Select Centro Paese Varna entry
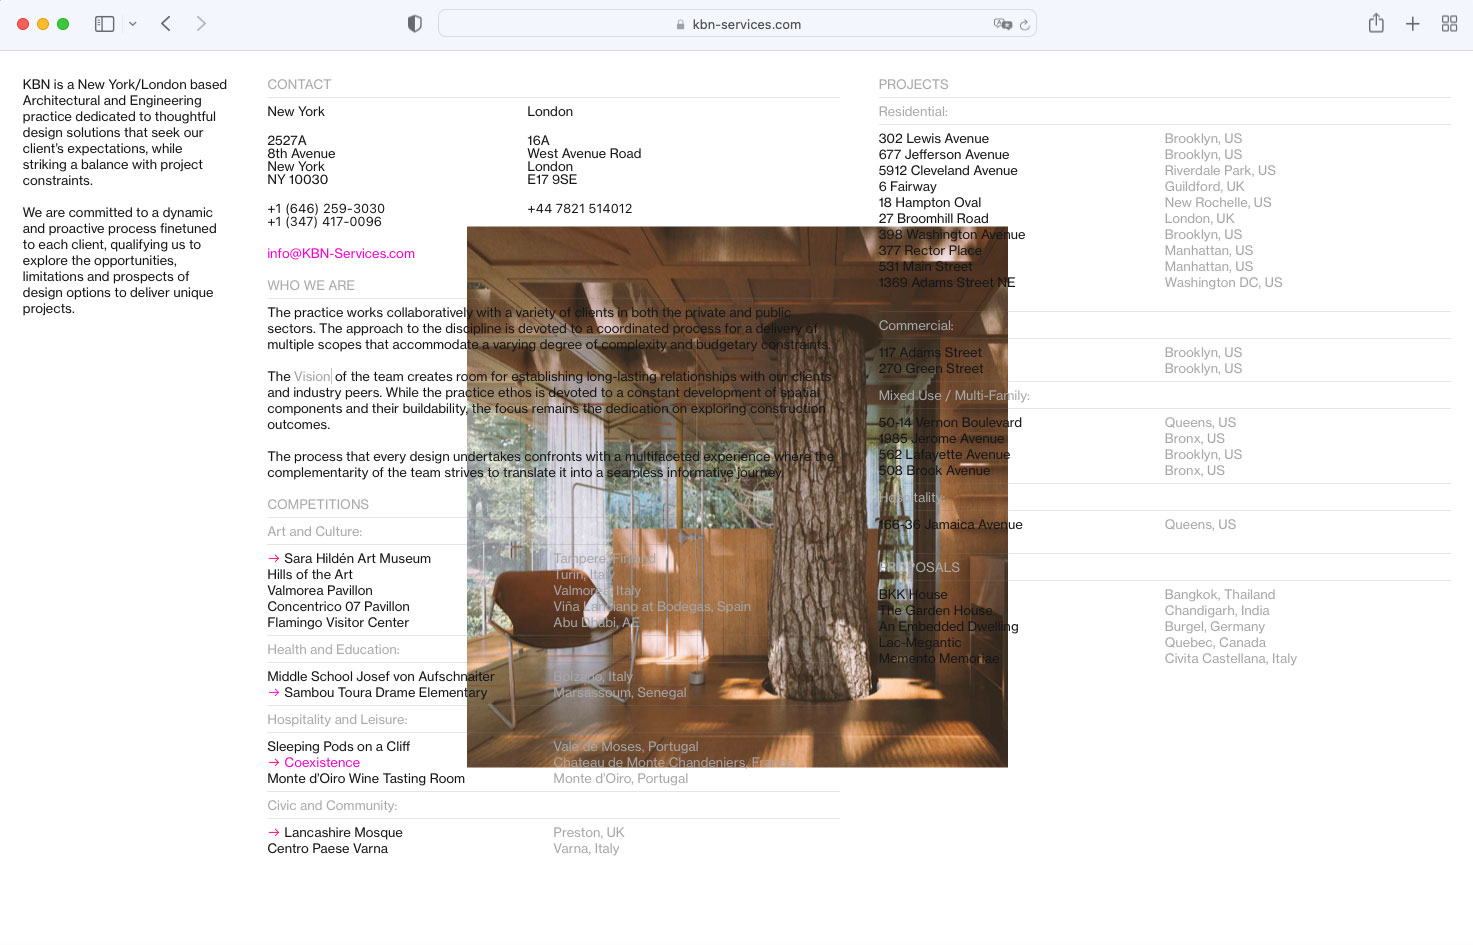The height and width of the screenshot is (945, 1473). tap(327, 849)
